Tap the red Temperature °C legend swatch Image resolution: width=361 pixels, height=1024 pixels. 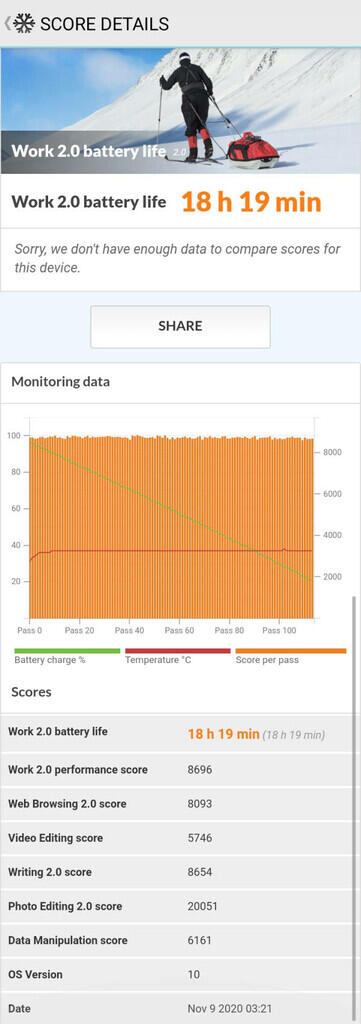coord(178,650)
